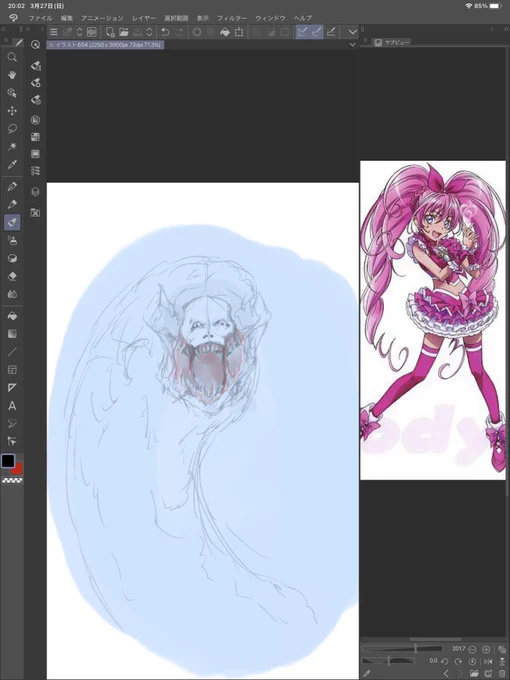Click the Scale/rotate transform icon in command bar
Screen dimensions: 510x680
[239, 32]
